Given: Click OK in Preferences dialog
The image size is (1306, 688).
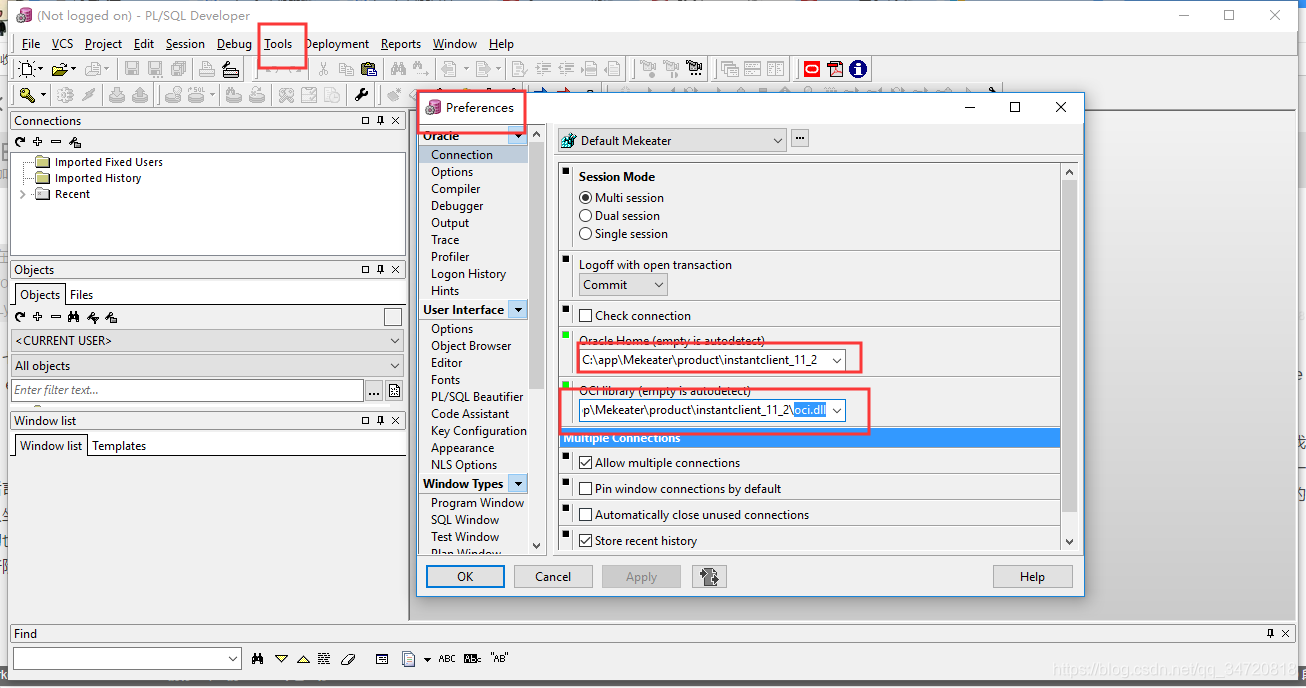Looking at the screenshot, I should pyautogui.click(x=465, y=577).
